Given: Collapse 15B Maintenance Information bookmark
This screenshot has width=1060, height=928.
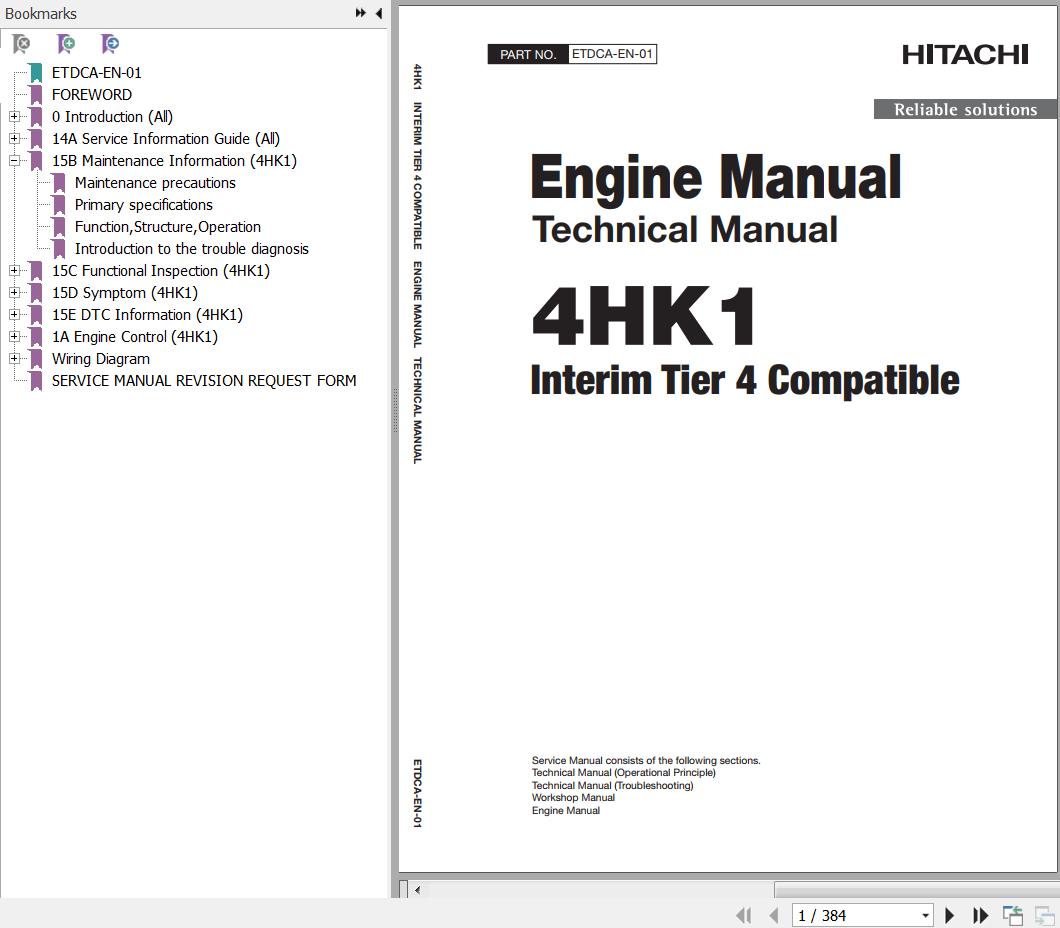Looking at the screenshot, I should (14, 160).
